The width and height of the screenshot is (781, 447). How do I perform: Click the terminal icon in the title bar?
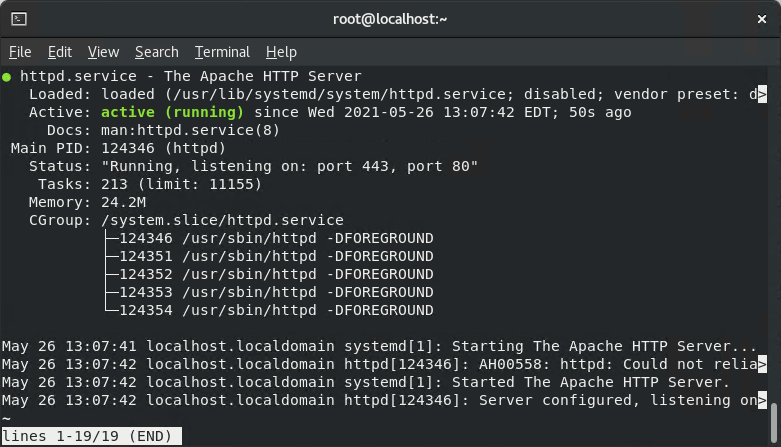(19, 19)
